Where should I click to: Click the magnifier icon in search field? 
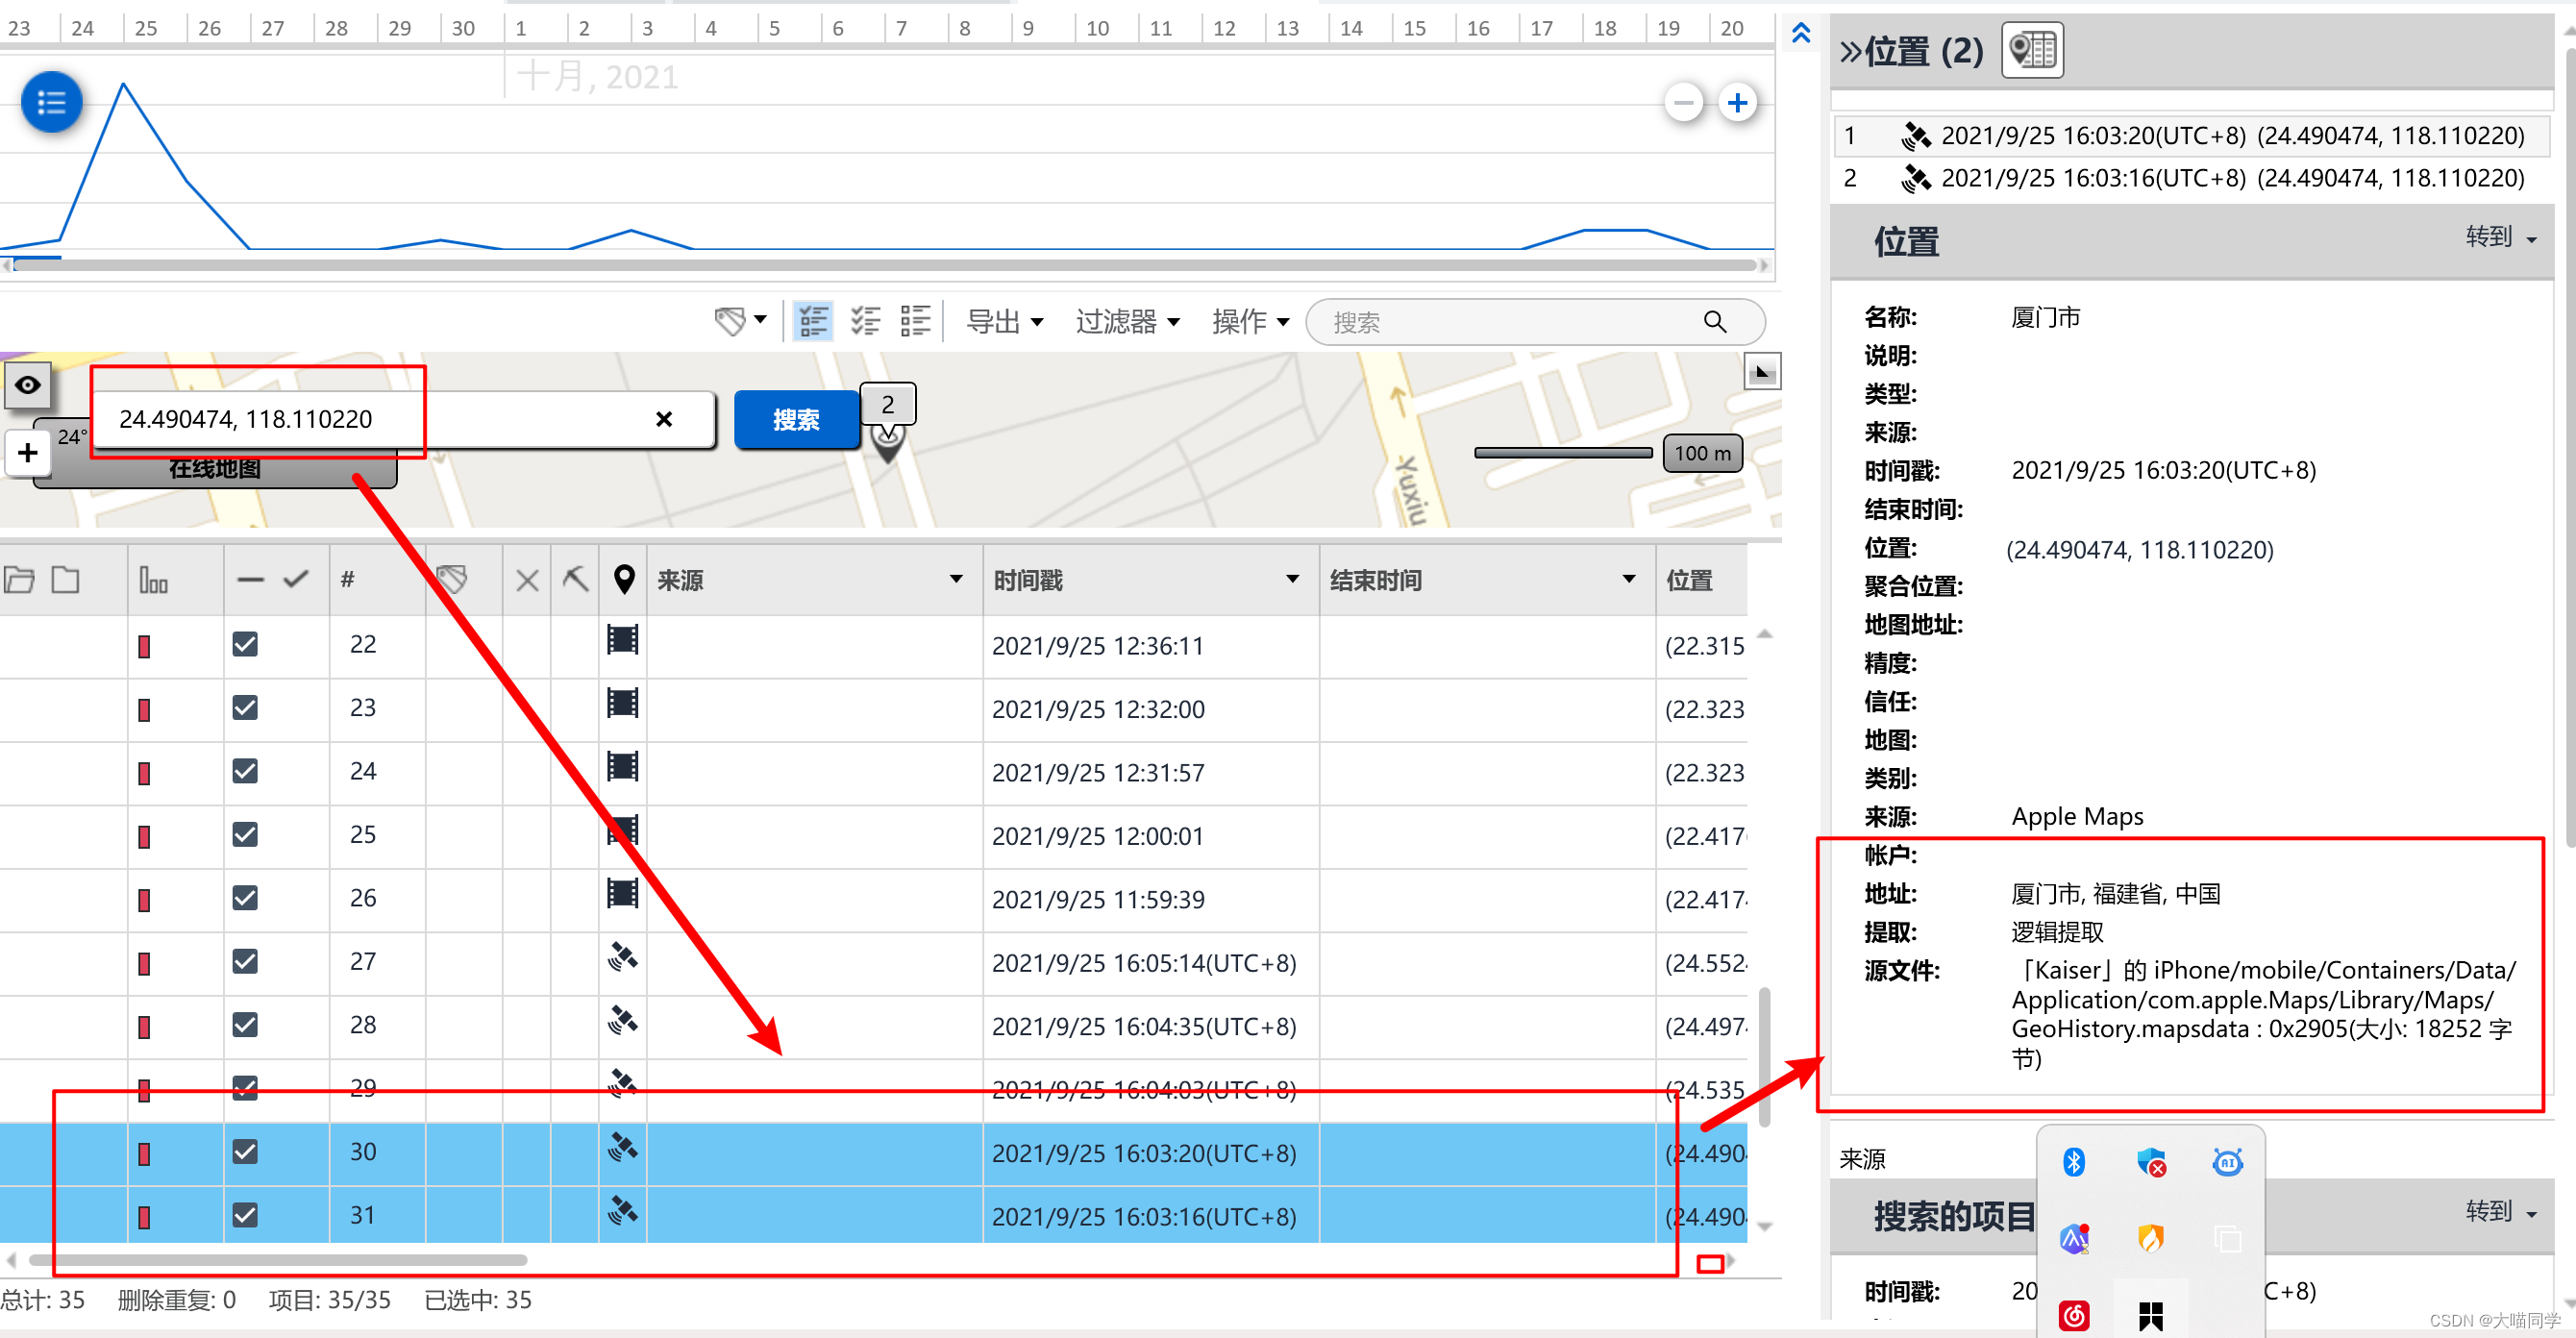click(1714, 322)
